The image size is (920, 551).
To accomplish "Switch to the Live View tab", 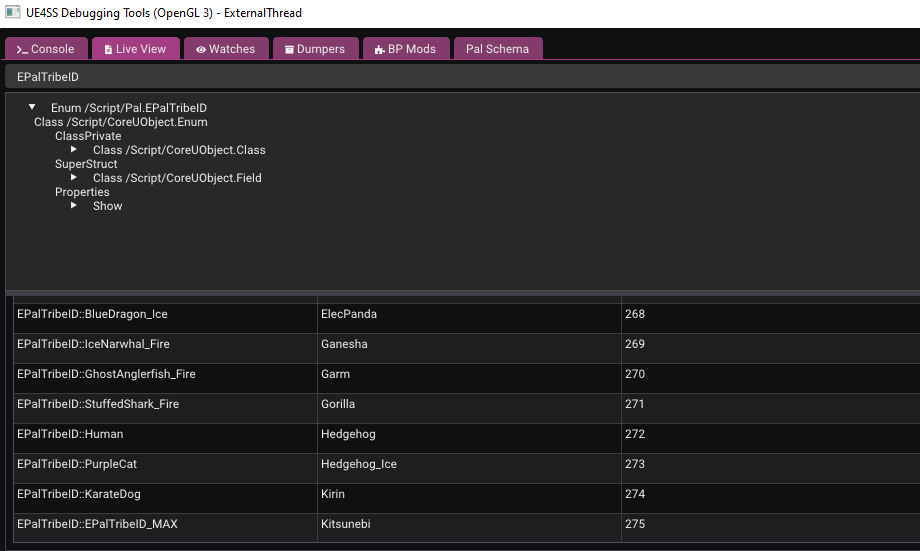I will (136, 49).
